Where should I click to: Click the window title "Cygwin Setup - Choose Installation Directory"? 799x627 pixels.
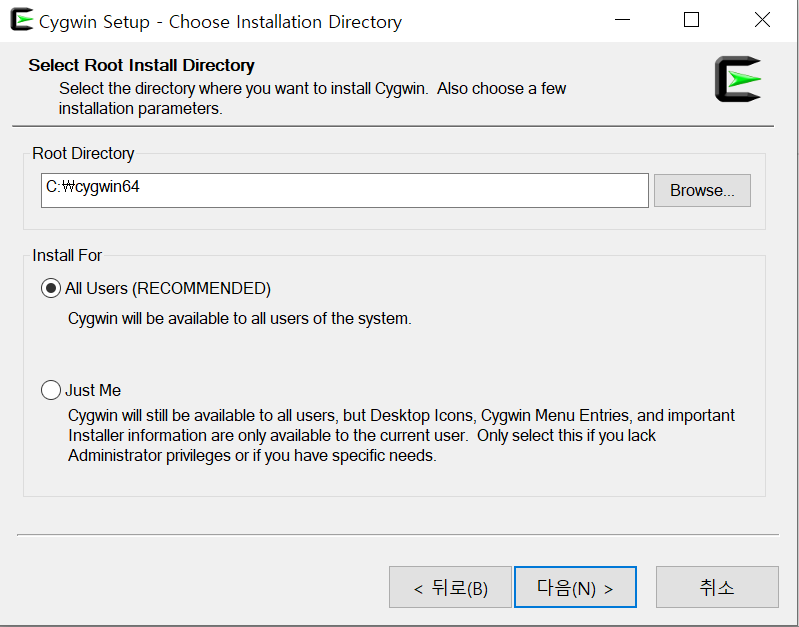coord(220,22)
